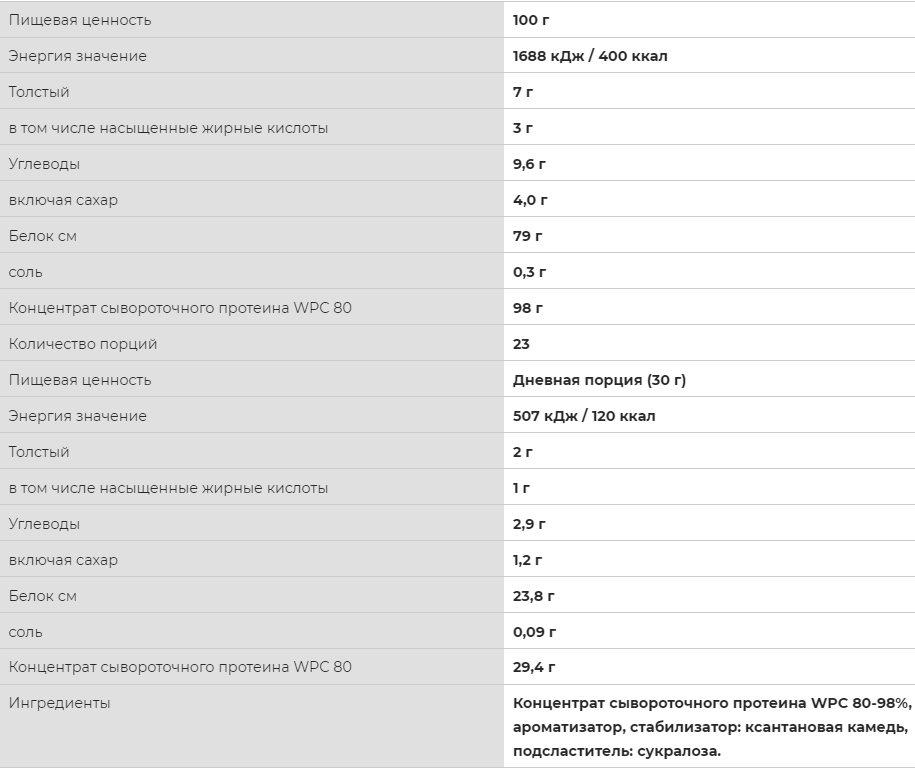Select the "3 г" saturated fatty acids value

click(x=523, y=128)
